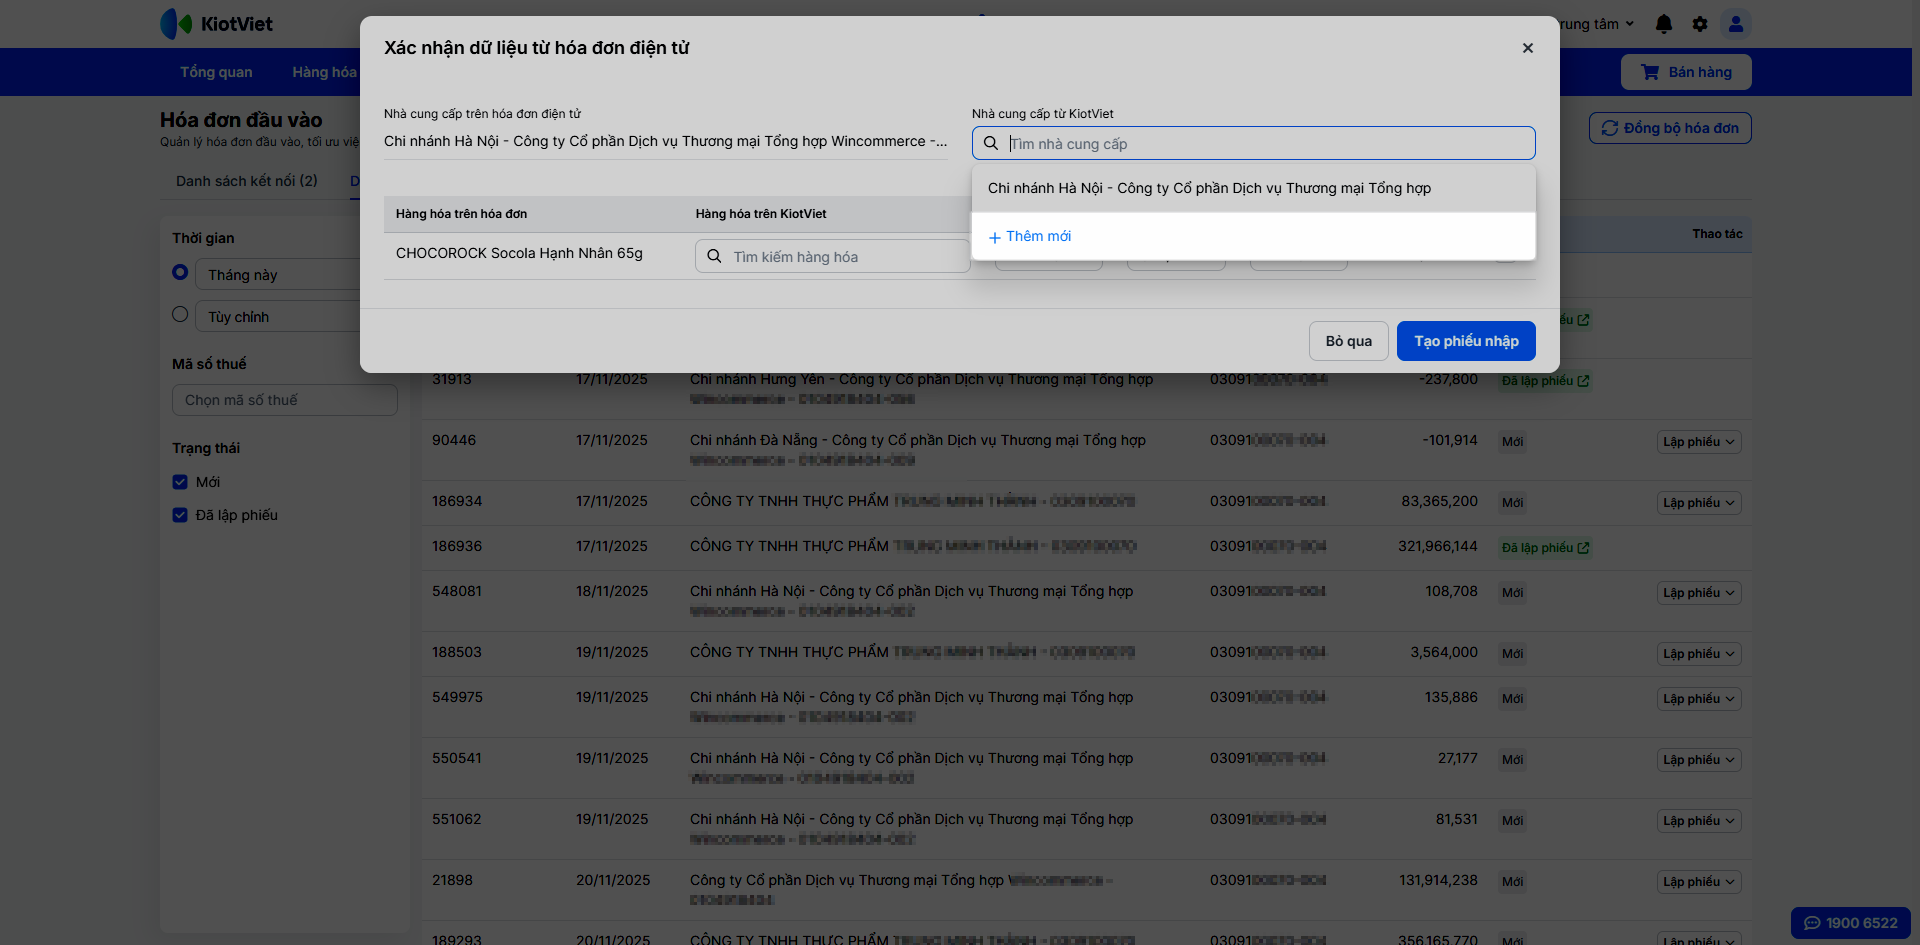Choose supplier 'Chi nhánh Hà Nội' from suggestions

tap(1253, 188)
